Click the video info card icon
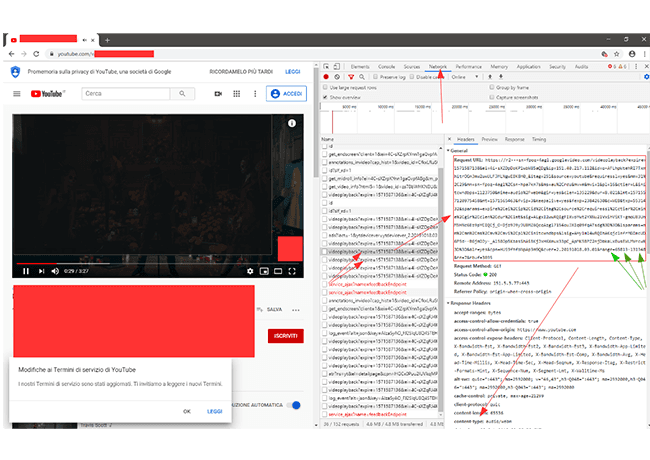This screenshot has height=460, width=650. tap(292, 123)
